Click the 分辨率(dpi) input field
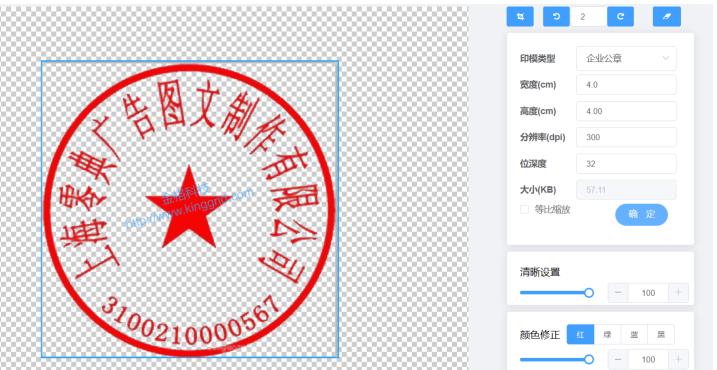The image size is (717, 370). click(x=626, y=137)
